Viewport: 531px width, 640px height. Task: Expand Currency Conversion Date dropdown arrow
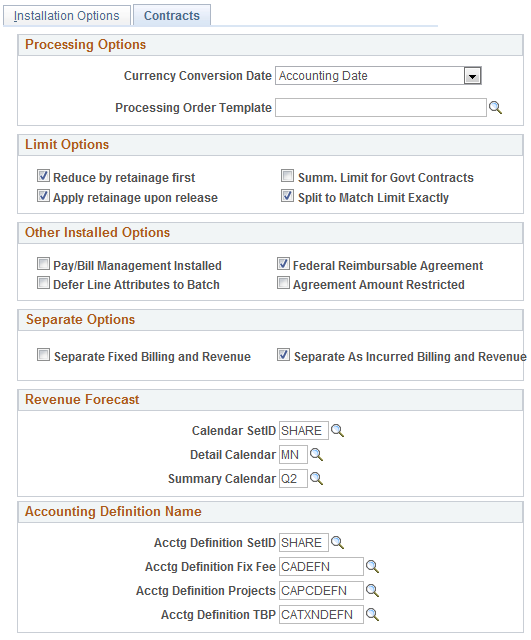point(472,76)
